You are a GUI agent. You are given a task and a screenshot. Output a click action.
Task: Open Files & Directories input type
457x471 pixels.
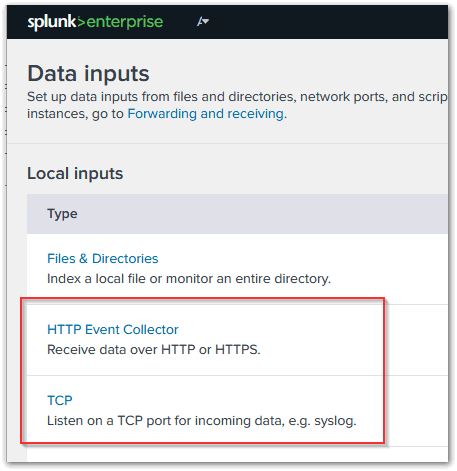(x=103, y=259)
